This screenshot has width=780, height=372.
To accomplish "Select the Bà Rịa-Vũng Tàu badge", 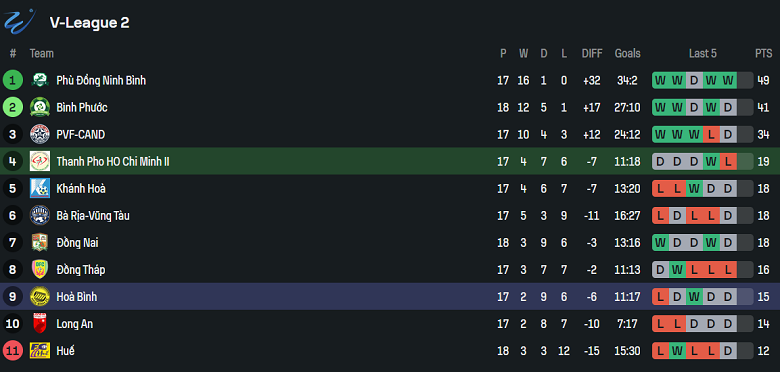I will pos(40,215).
